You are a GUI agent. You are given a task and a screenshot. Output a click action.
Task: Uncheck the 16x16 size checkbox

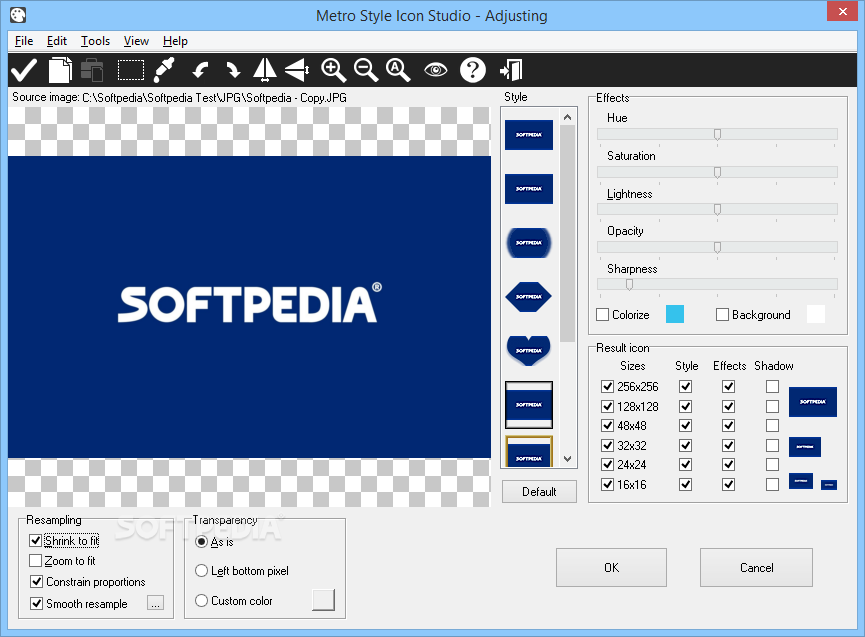tap(607, 485)
